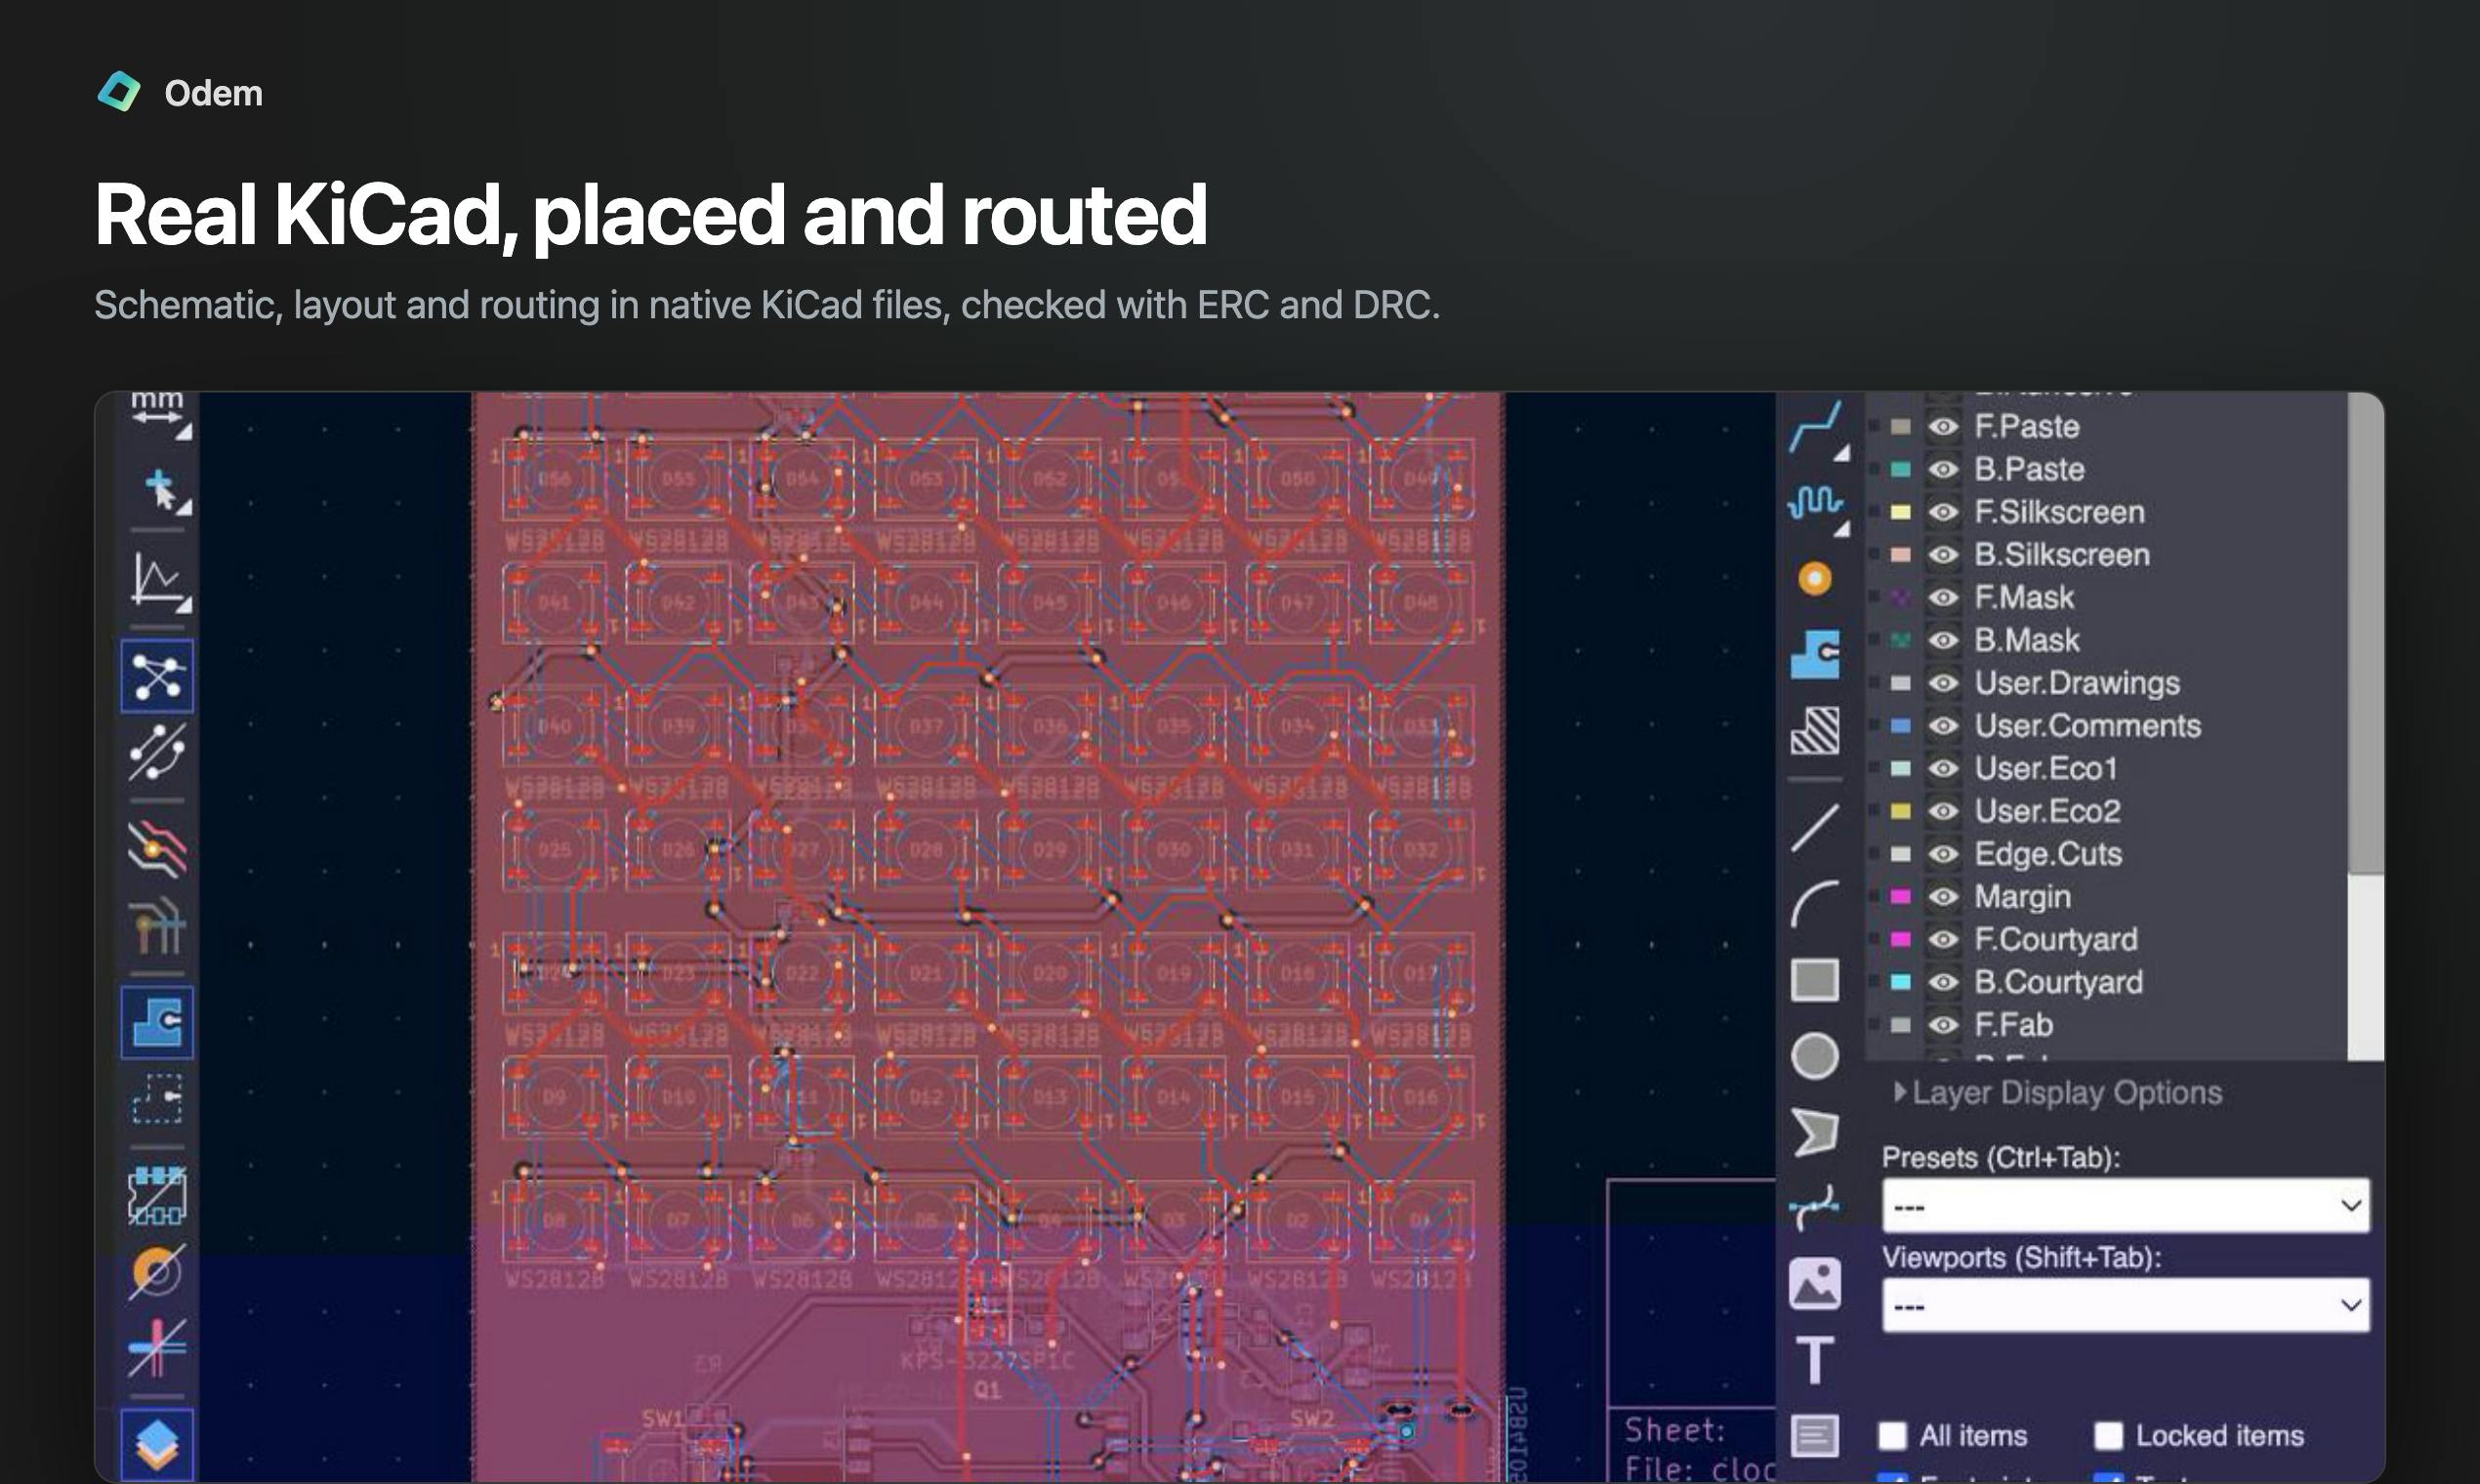Click the Margin magenta color swatch
The image size is (2480, 1484).
click(1901, 897)
